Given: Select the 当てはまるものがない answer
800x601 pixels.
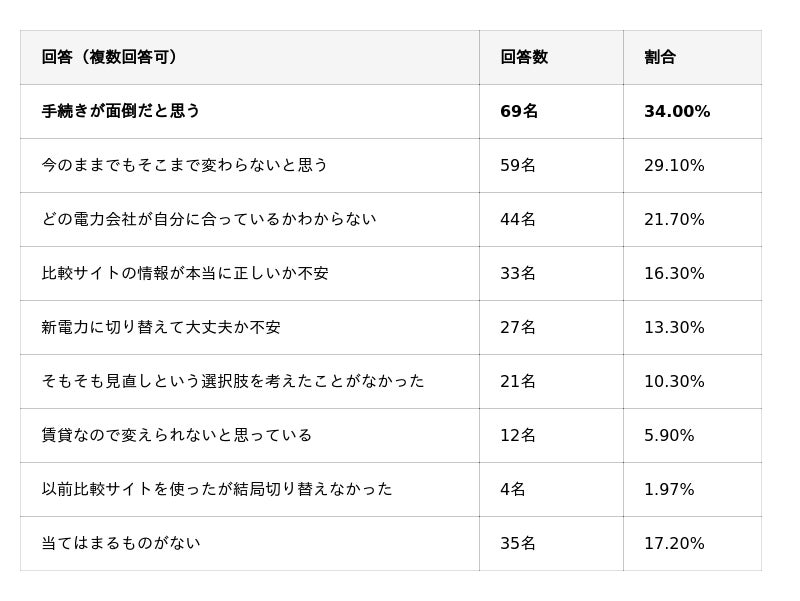Looking at the screenshot, I should 121,543.
